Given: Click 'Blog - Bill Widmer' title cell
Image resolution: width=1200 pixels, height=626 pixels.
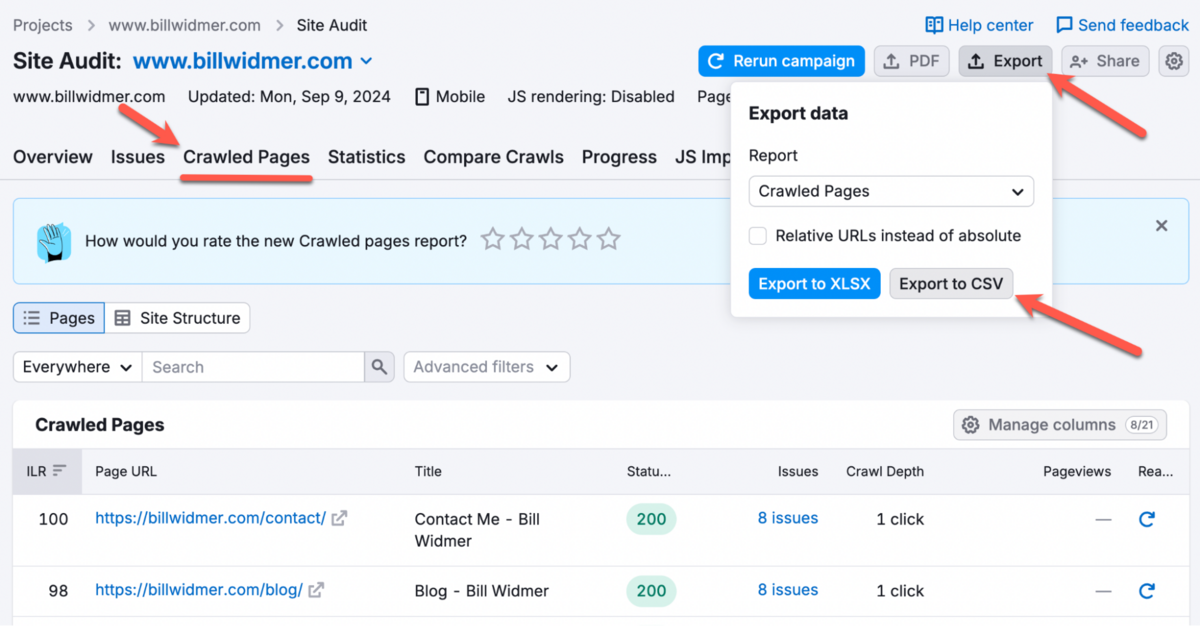Looking at the screenshot, I should tap(482, 591).
